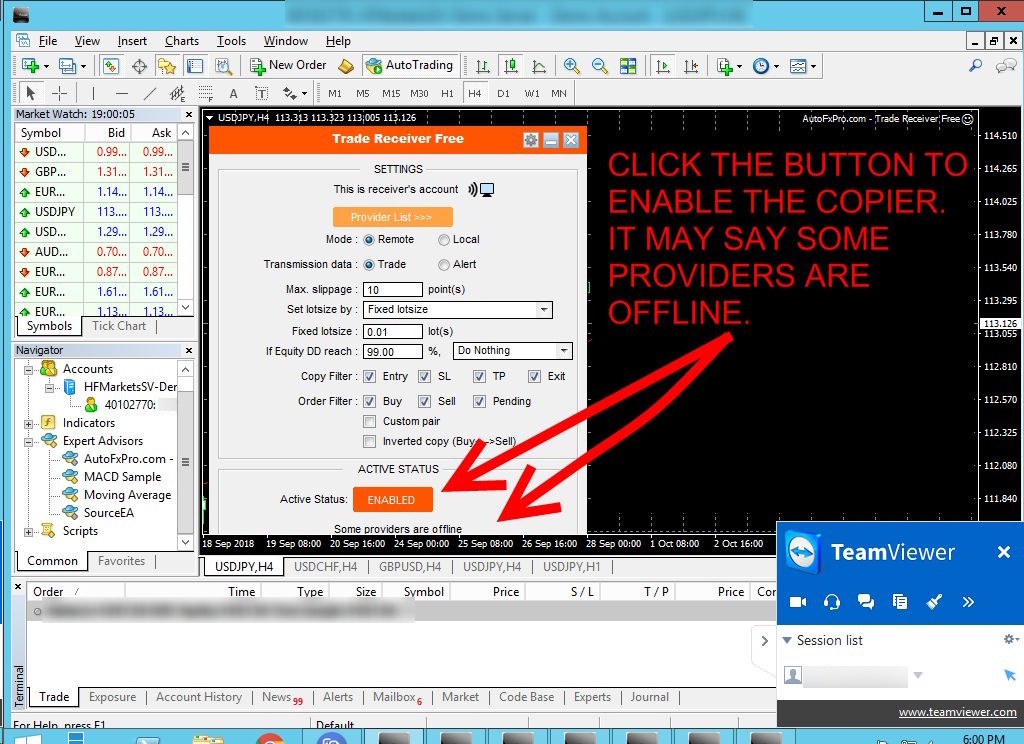Select the text label drawing tool
The height and width of the screenshot is (744, 1024).
pos(234,93)
